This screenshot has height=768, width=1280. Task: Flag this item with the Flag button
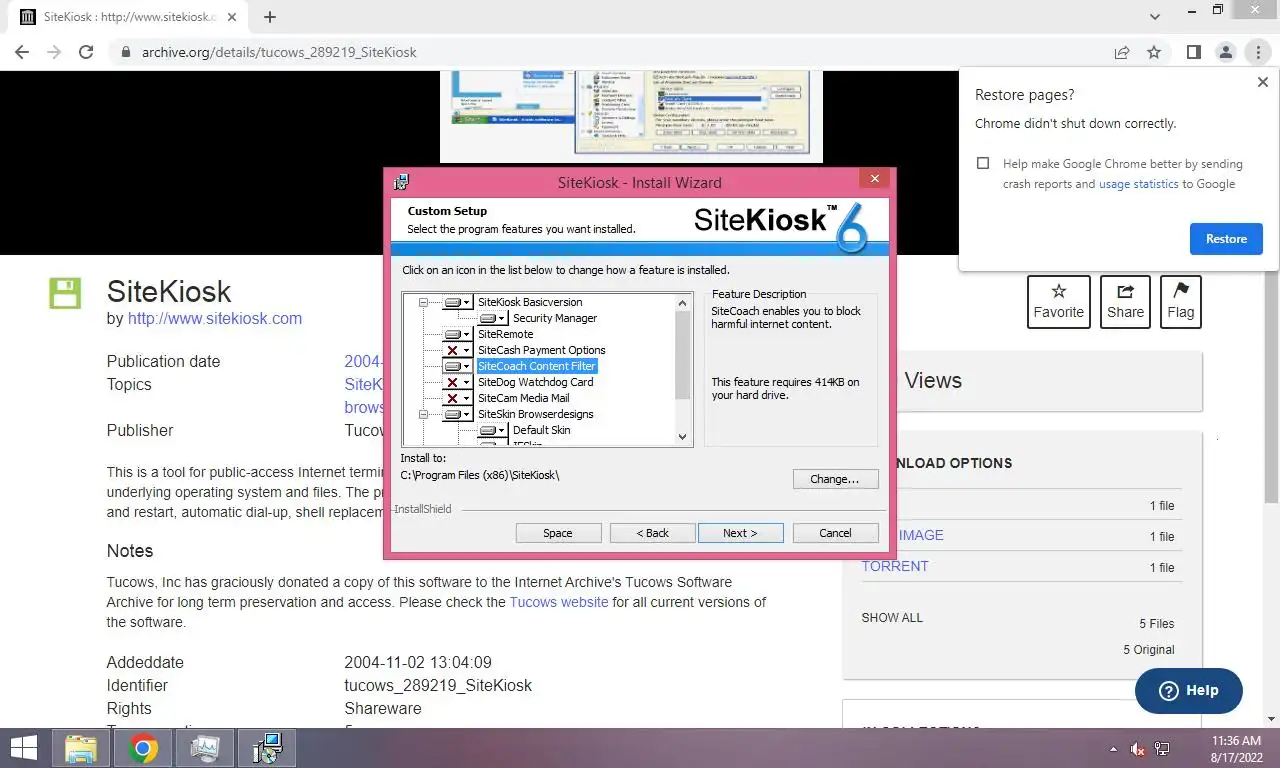(1181, 302)
